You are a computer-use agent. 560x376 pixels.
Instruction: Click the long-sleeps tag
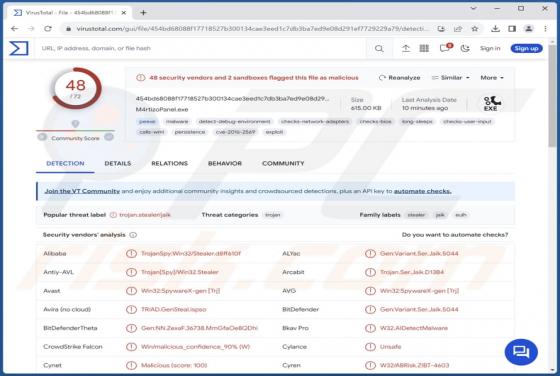(417, 122)
